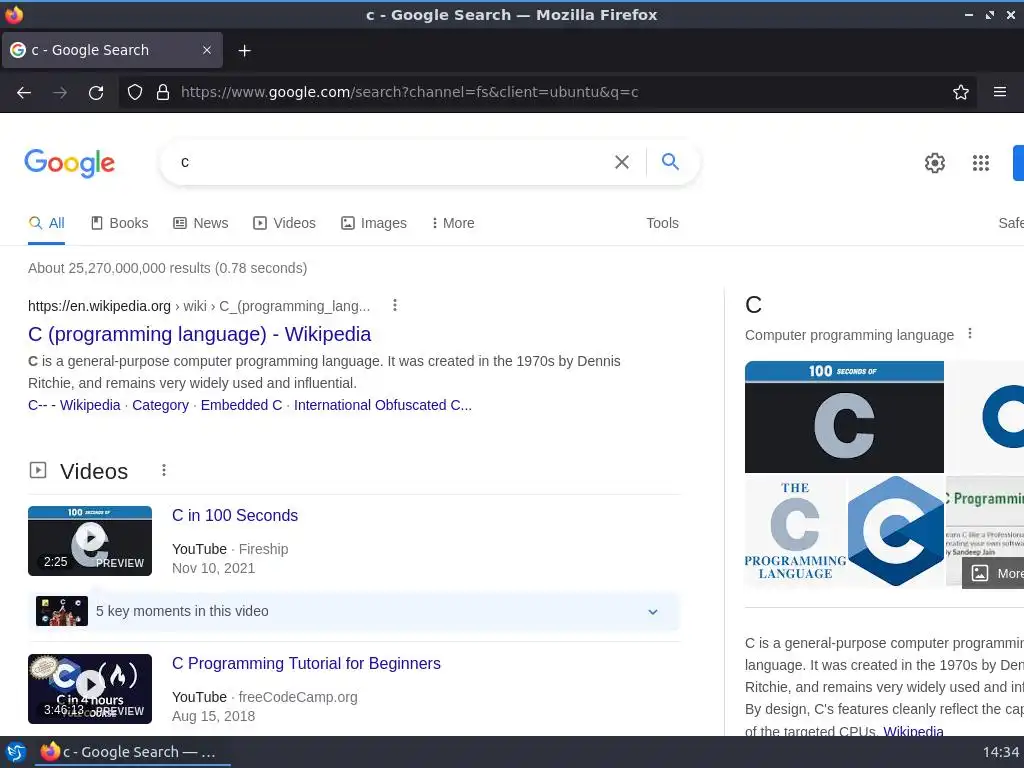Open the 'C in 100 Seconds' video title
1024x768 pixels.
(234, 515)
